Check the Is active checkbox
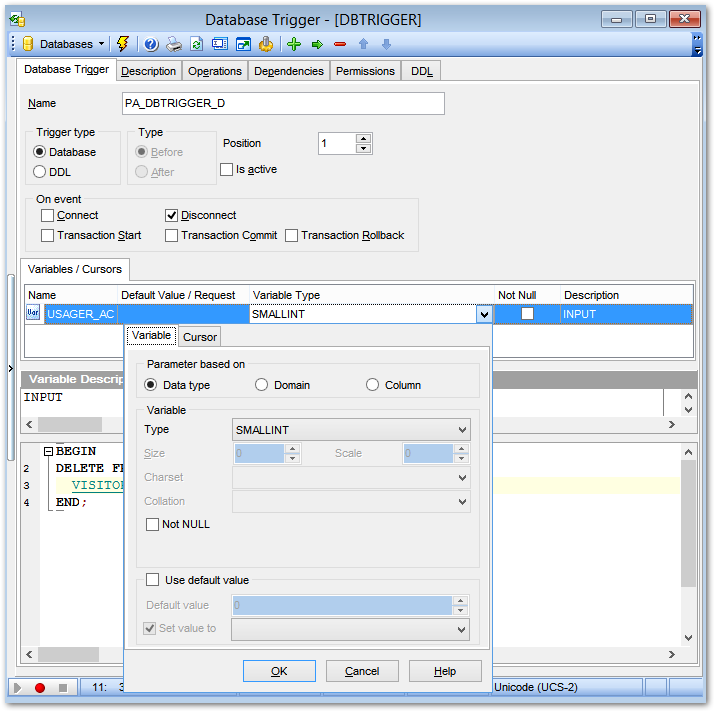The image size is (715, 712). point(226,170)
